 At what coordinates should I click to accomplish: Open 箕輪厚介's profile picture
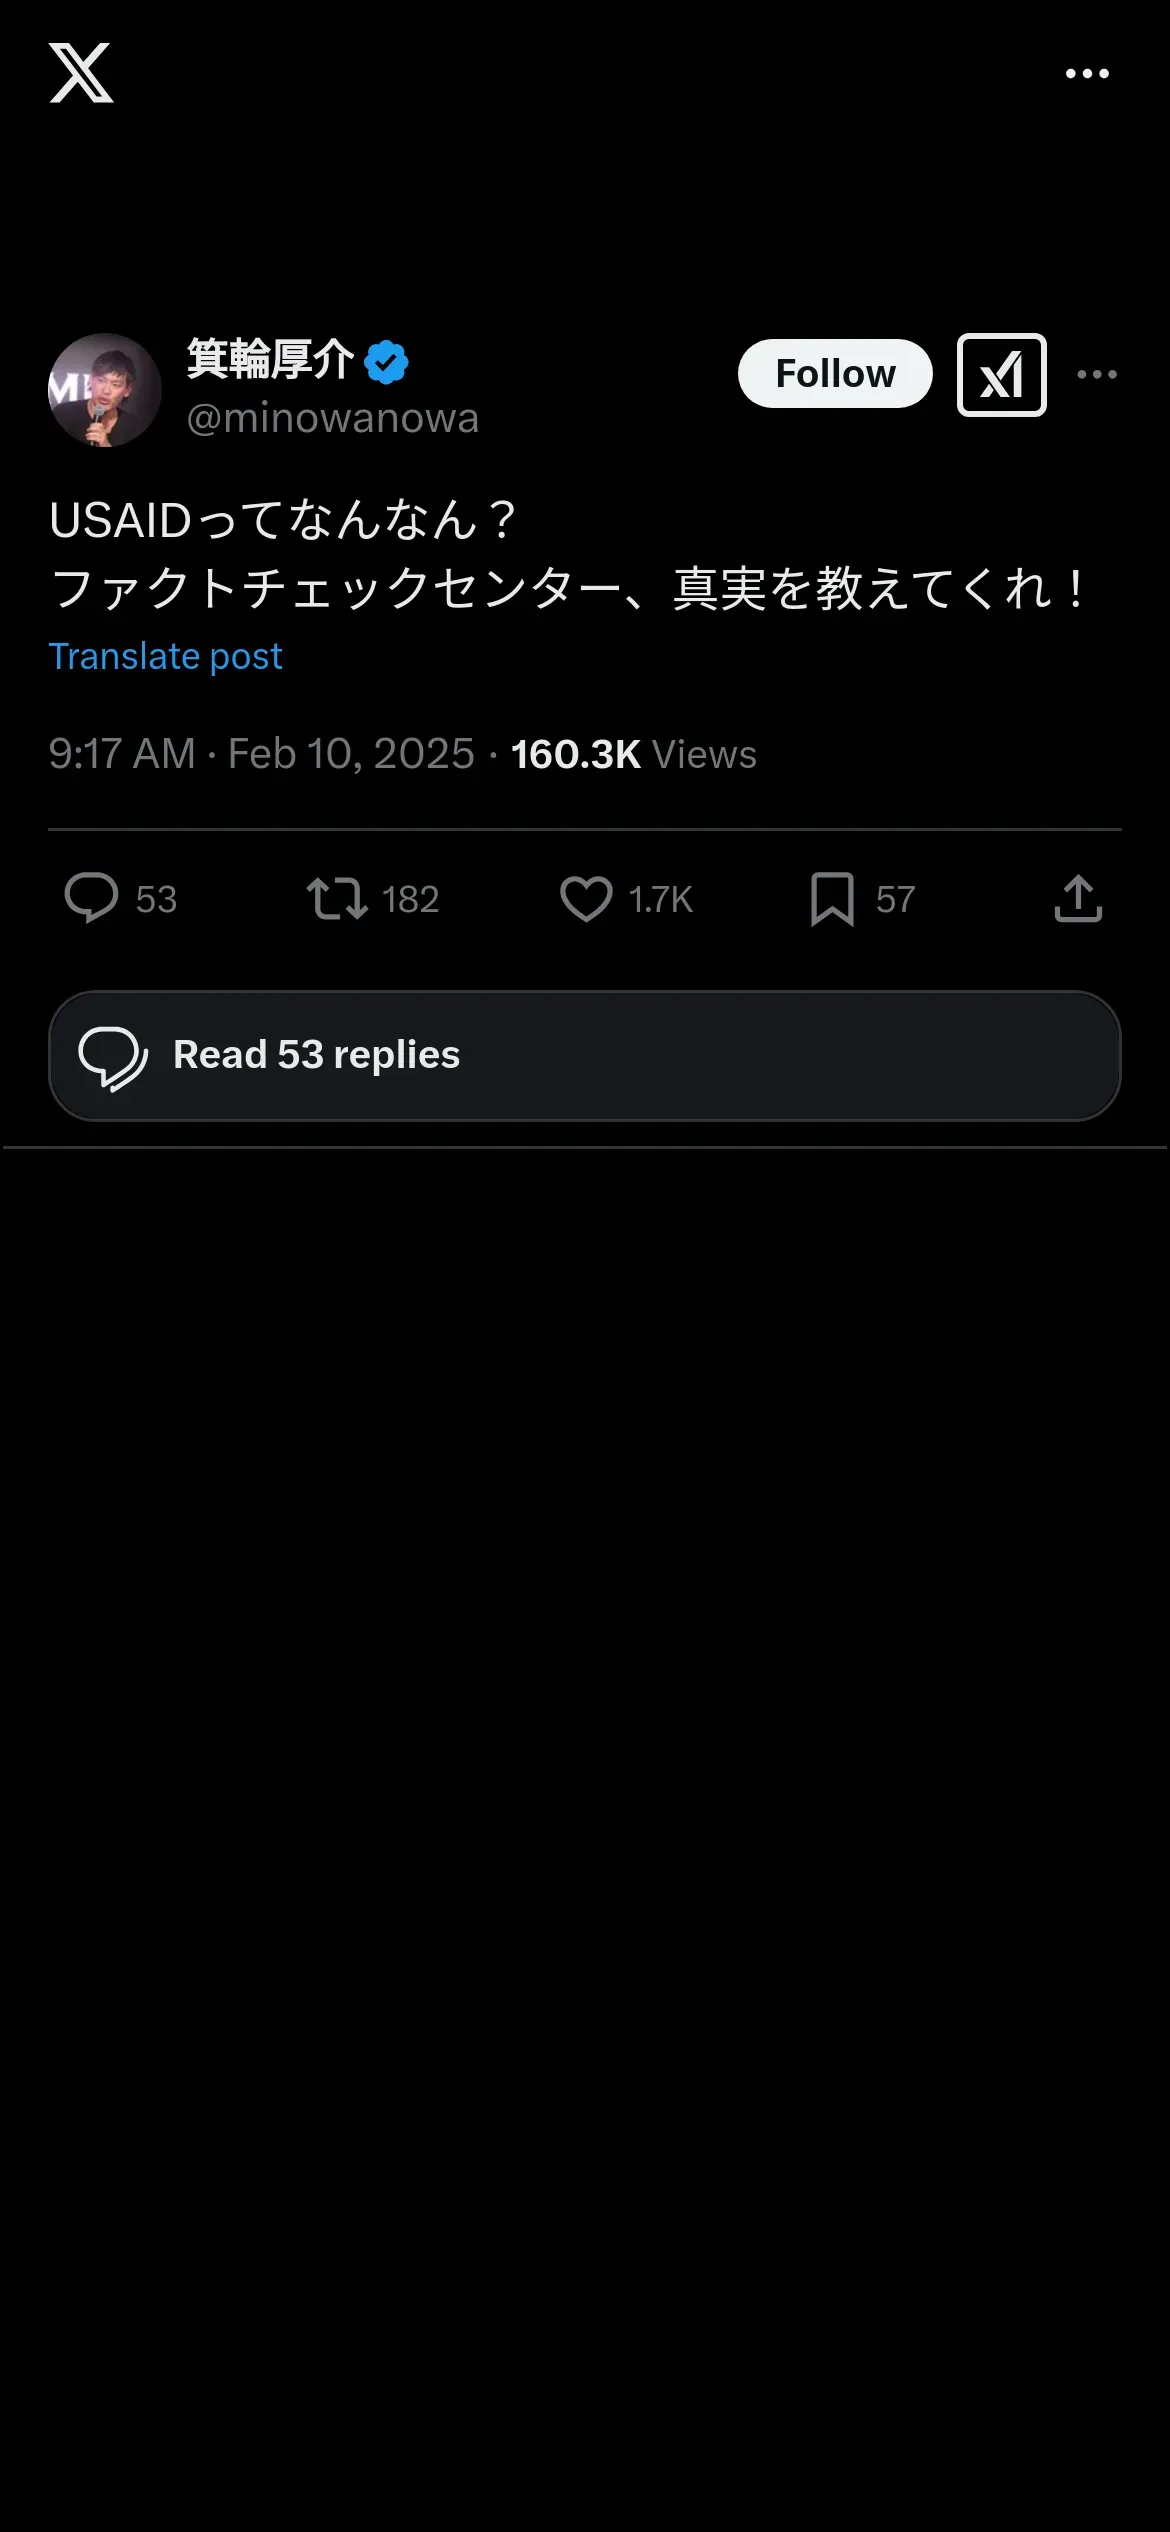coord(105,390)
